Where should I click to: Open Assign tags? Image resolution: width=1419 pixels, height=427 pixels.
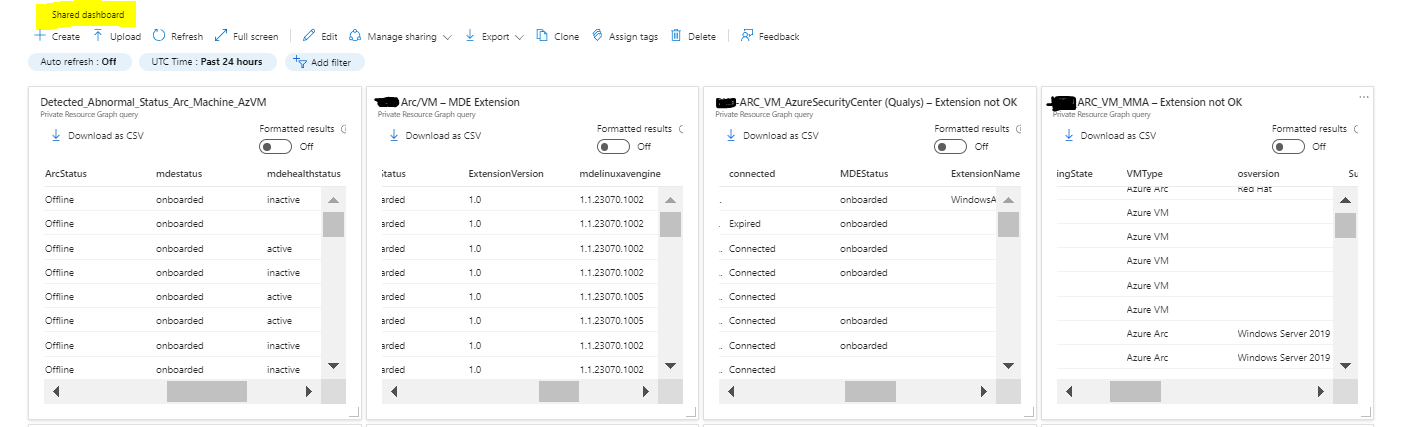coord(598,36)
